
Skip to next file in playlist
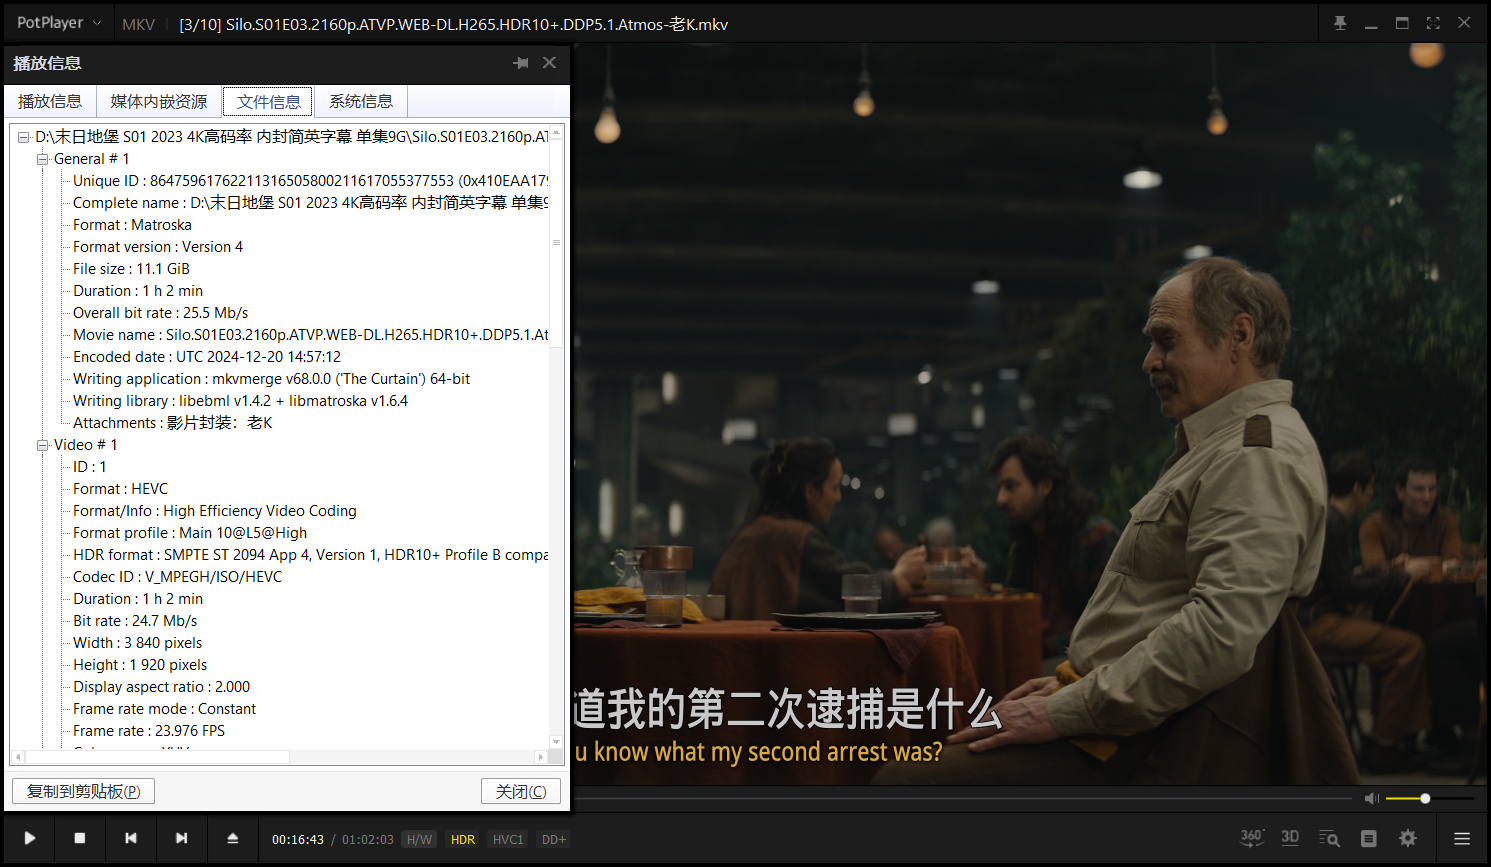(181, 838)
